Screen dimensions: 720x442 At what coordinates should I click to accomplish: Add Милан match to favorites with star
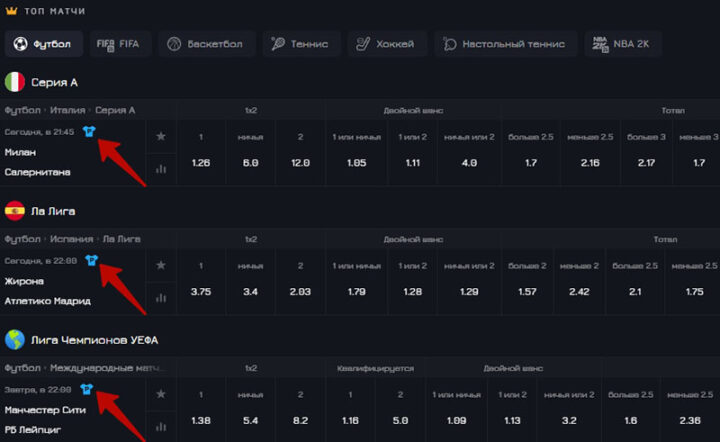pyautogui.click(x=160, y=136)
